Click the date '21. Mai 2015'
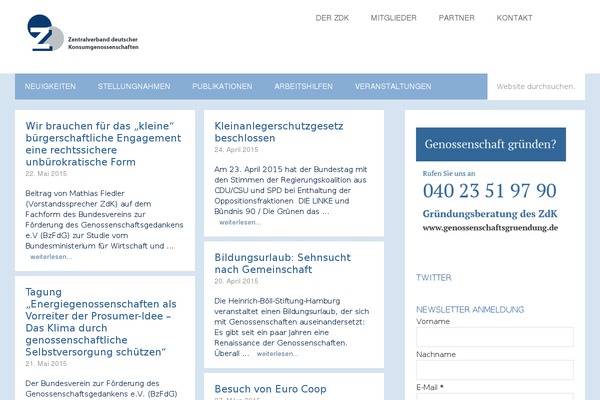 (46, 364)
